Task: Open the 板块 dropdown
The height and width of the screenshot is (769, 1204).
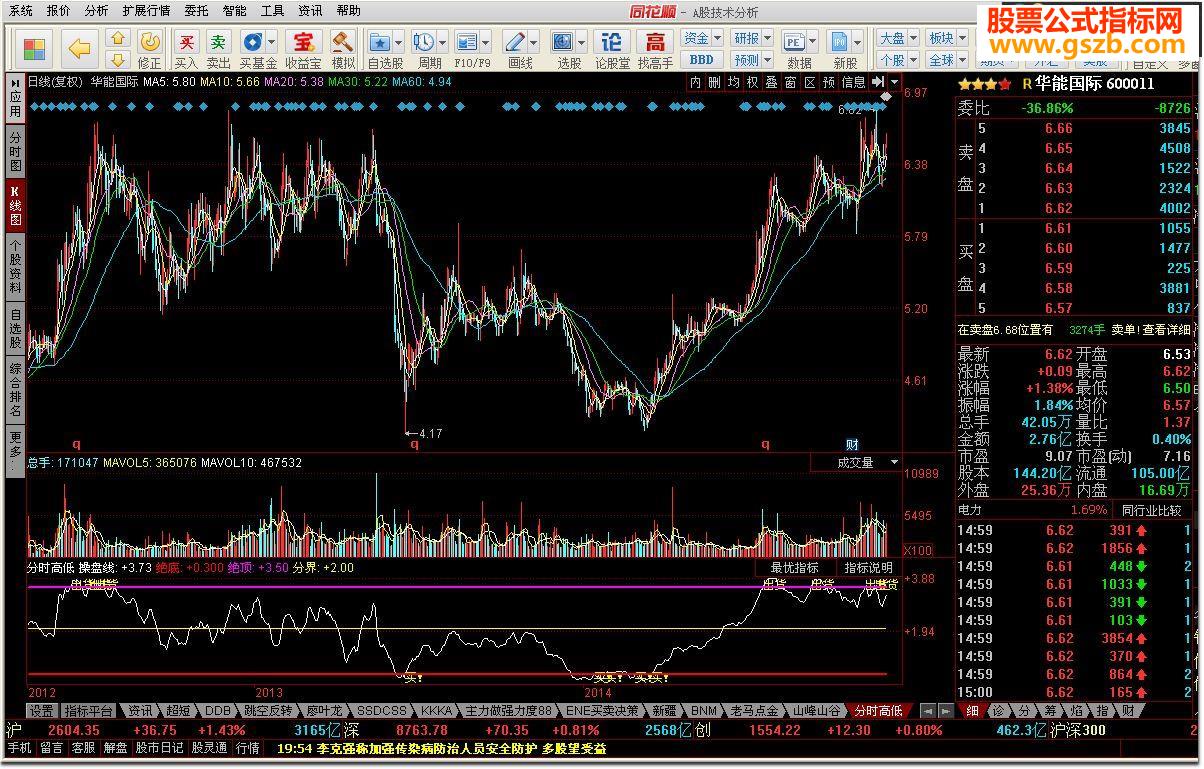Action: click(x=947, y=39)
